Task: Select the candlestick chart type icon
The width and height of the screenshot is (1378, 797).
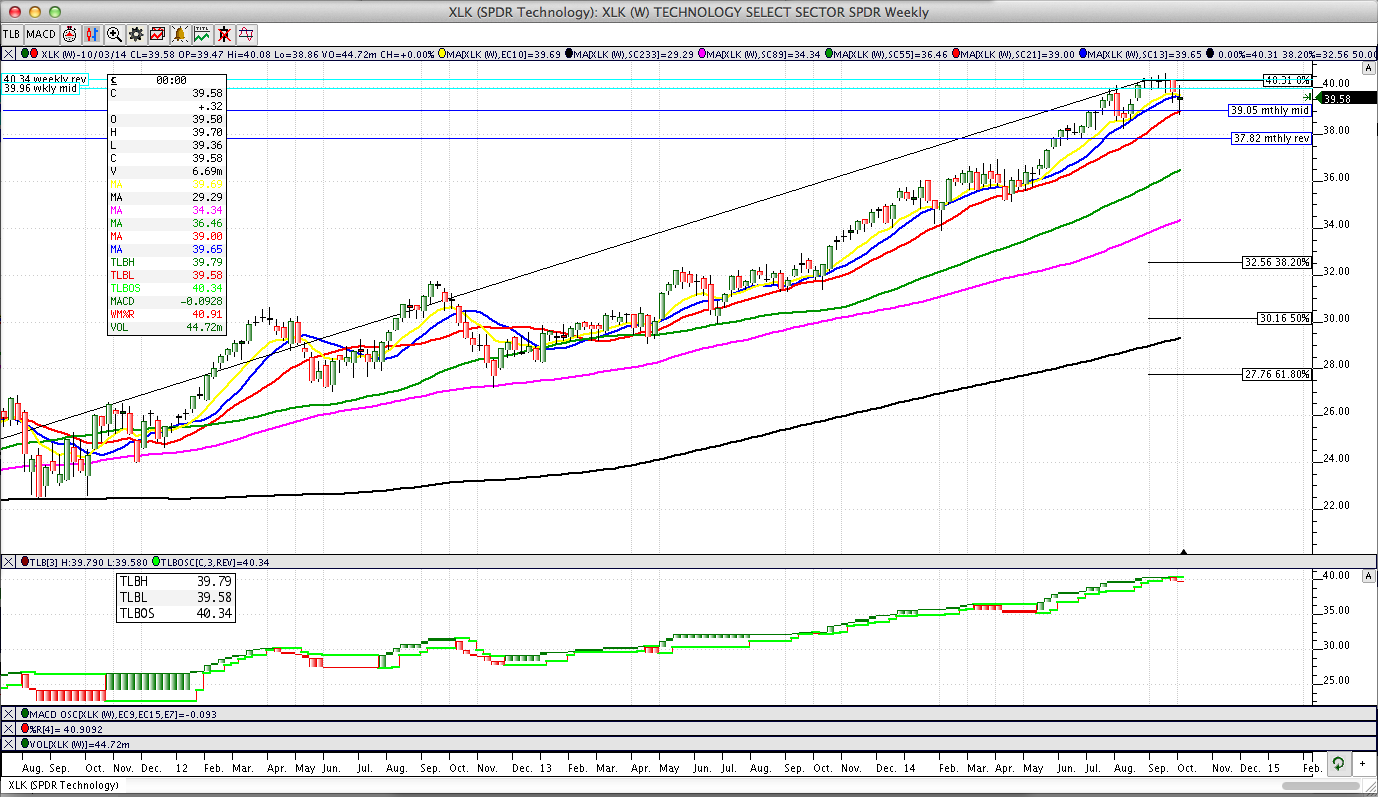Action: point(92,34)
